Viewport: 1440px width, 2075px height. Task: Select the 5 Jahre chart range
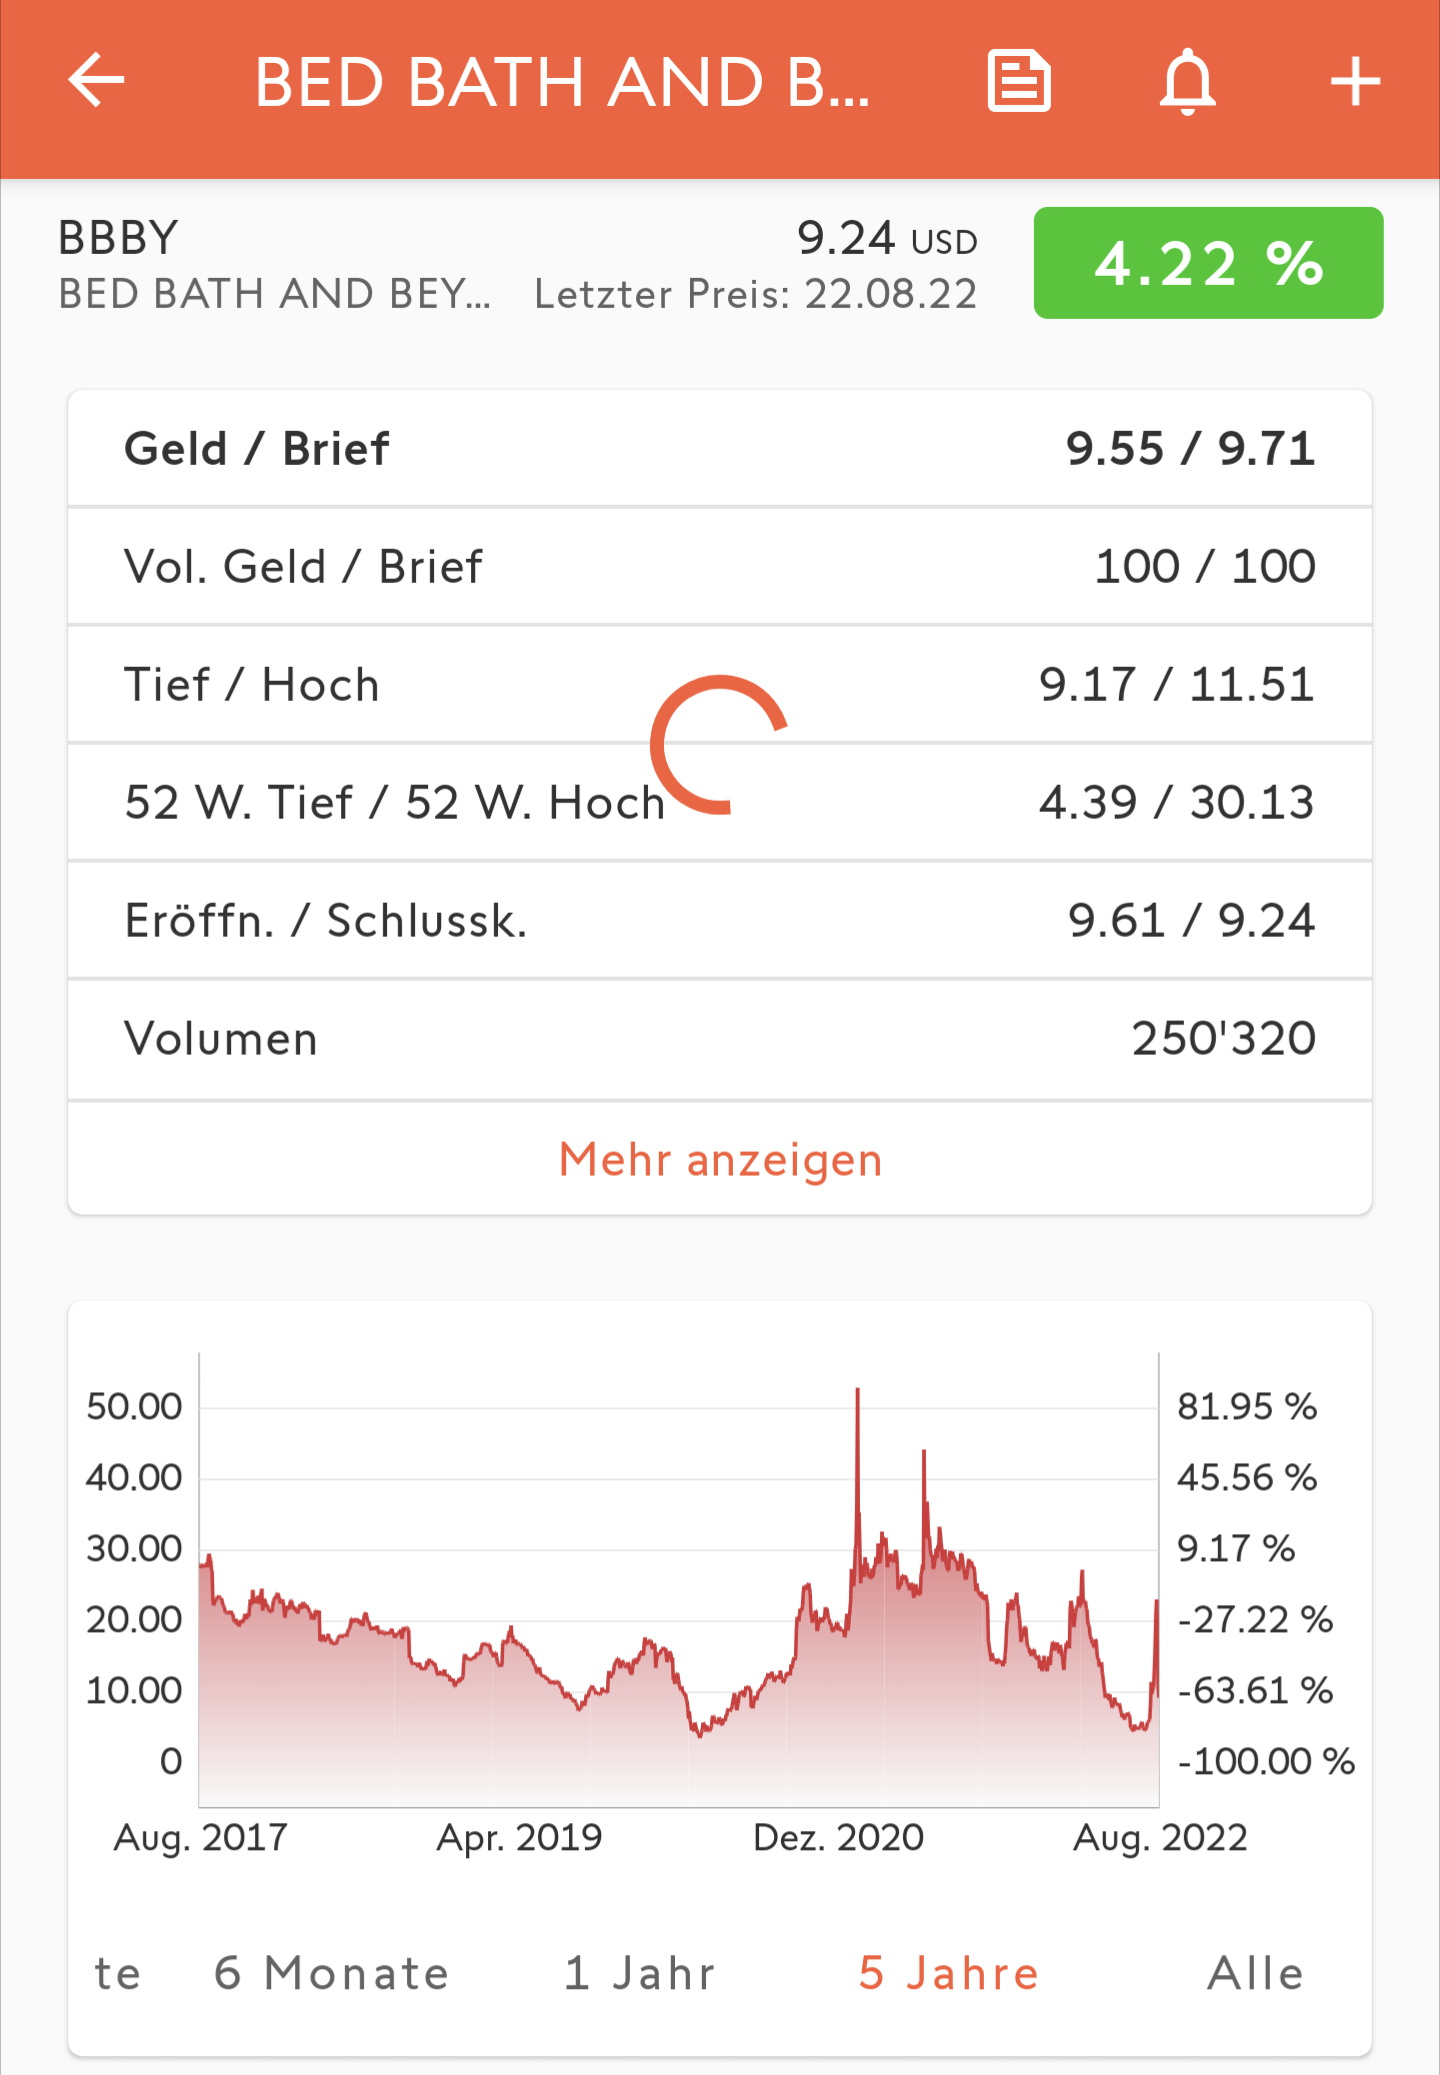(x=948, y=1973)
